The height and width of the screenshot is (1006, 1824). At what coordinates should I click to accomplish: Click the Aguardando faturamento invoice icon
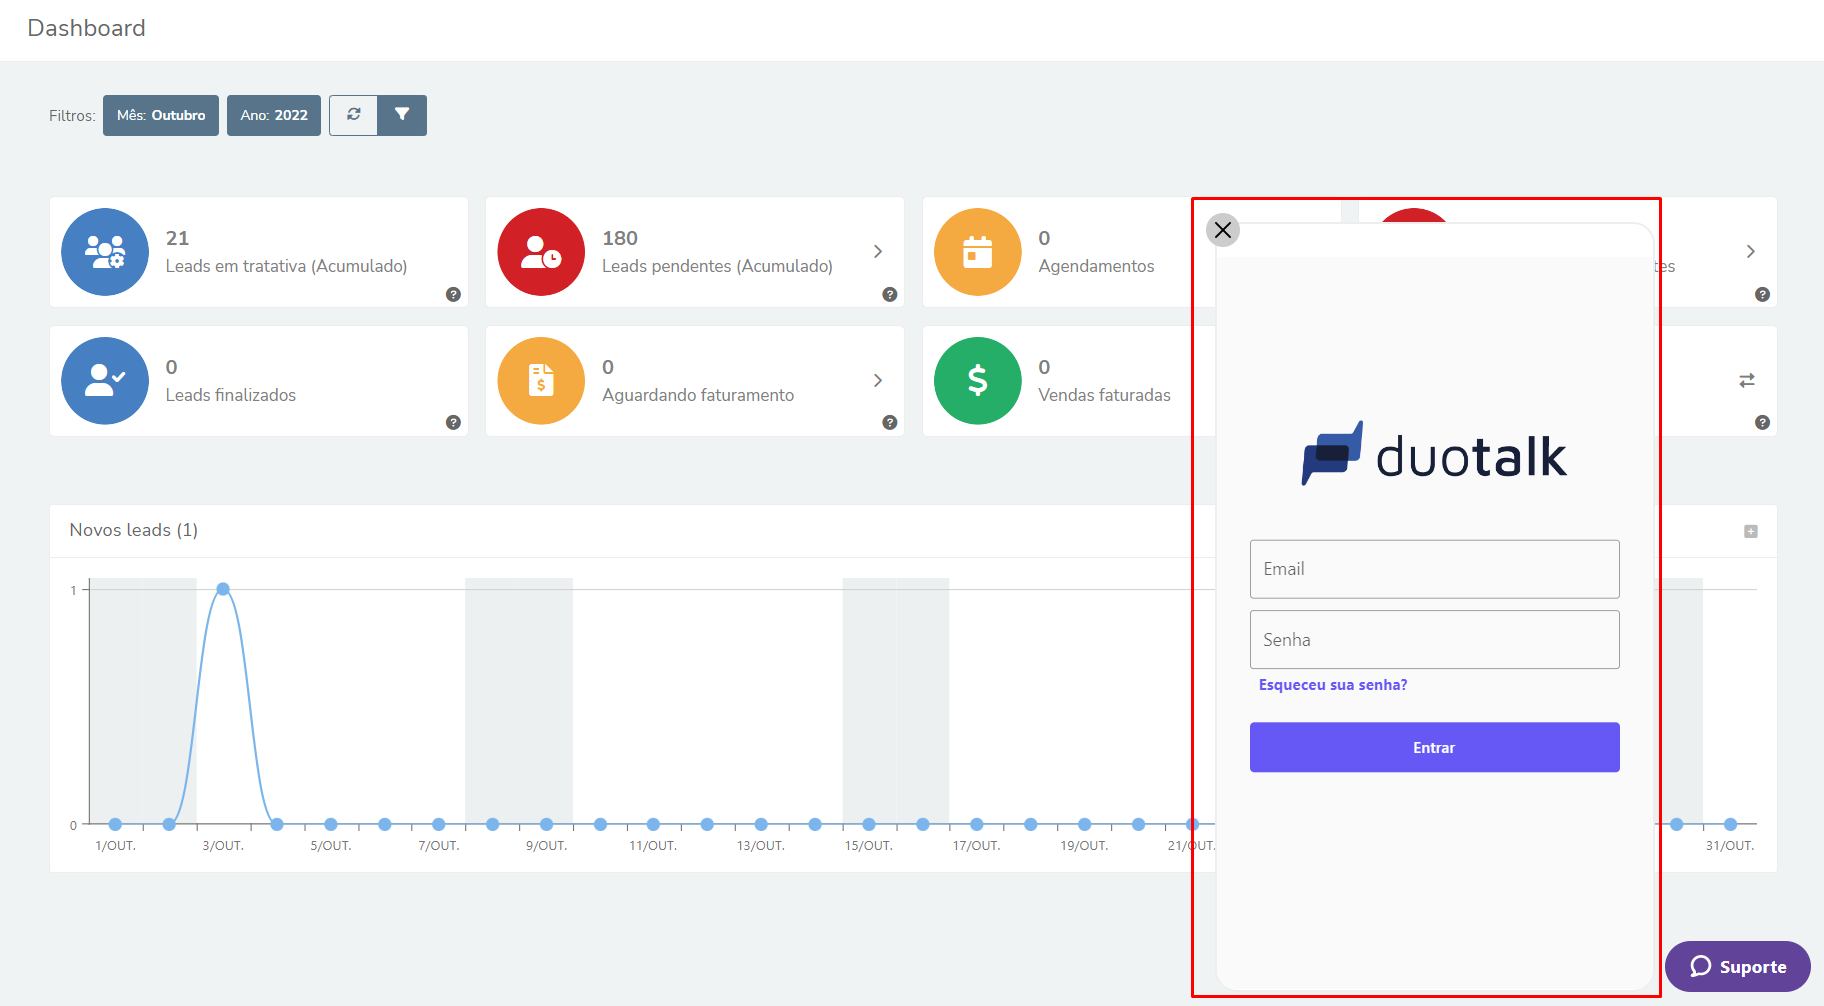[541, 381]
